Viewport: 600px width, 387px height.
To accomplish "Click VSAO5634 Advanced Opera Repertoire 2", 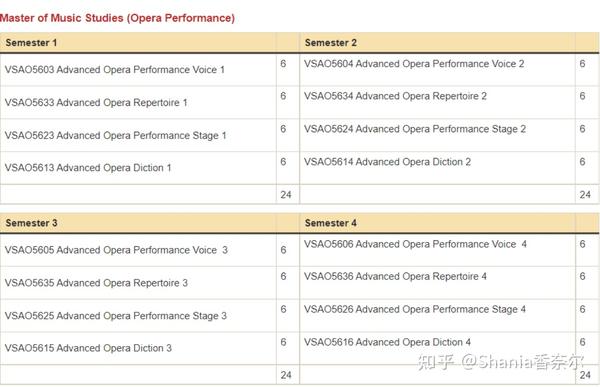I will pos(395,96).
